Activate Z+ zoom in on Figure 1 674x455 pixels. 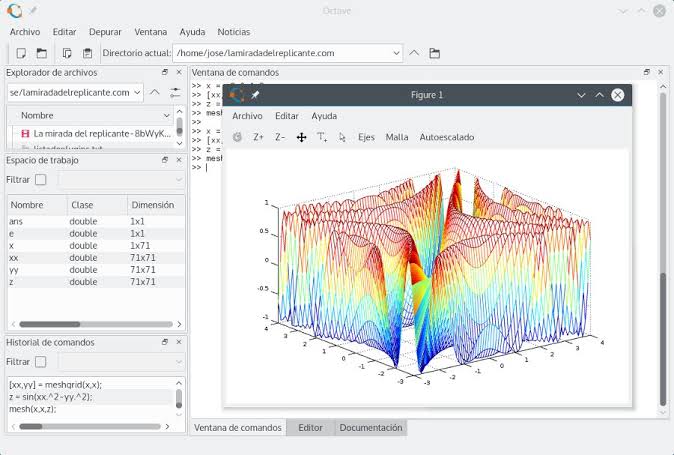(258, 137)
